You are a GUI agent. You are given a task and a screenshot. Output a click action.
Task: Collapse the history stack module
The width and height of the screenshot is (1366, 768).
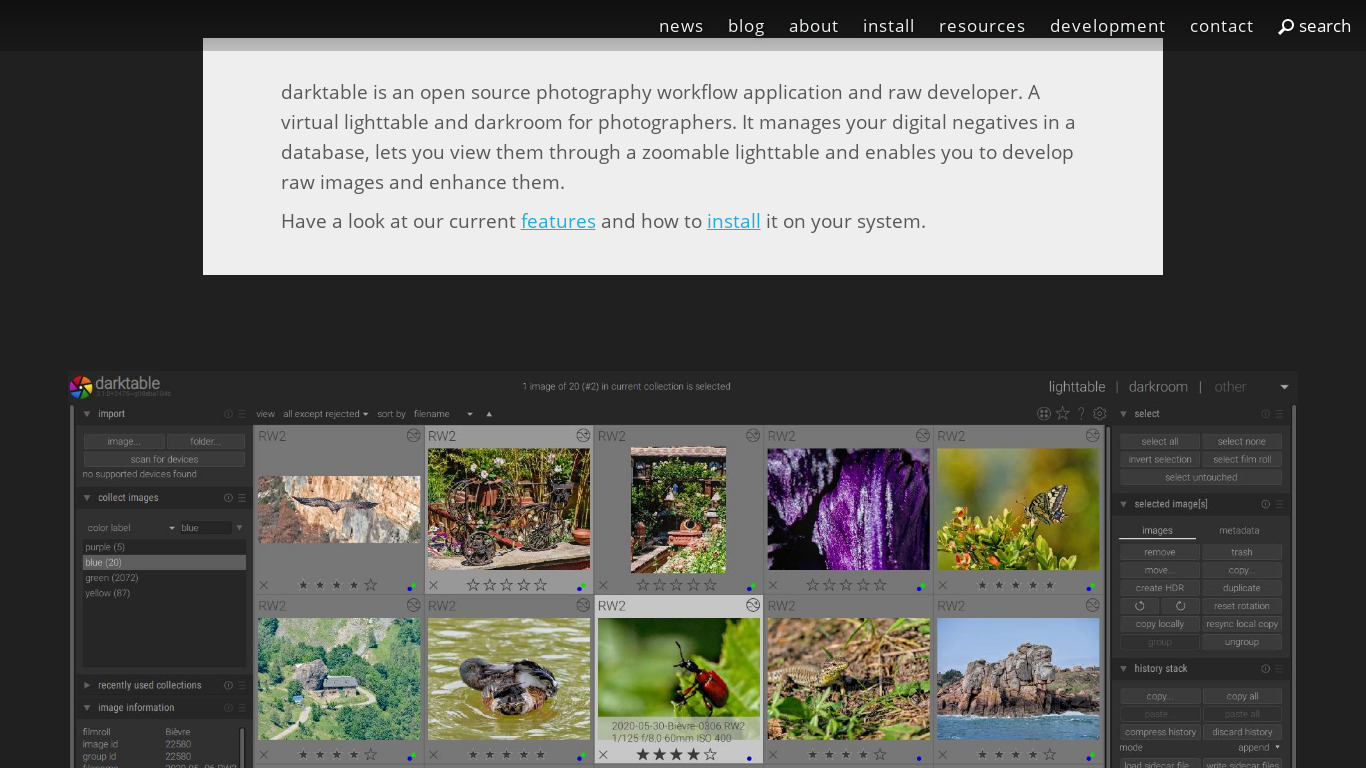[1123, 669]
